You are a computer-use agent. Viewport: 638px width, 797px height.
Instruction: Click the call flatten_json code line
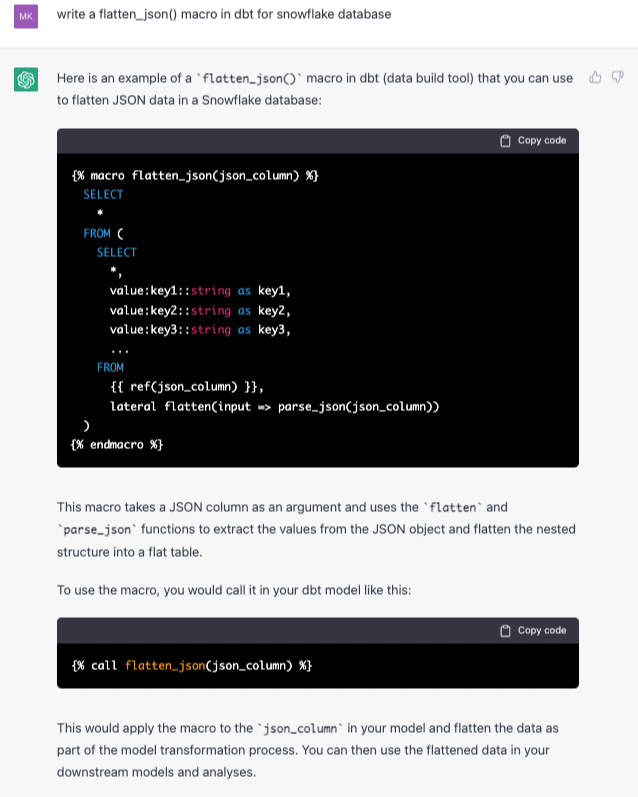pyautogui.click(x=192, y=665)
